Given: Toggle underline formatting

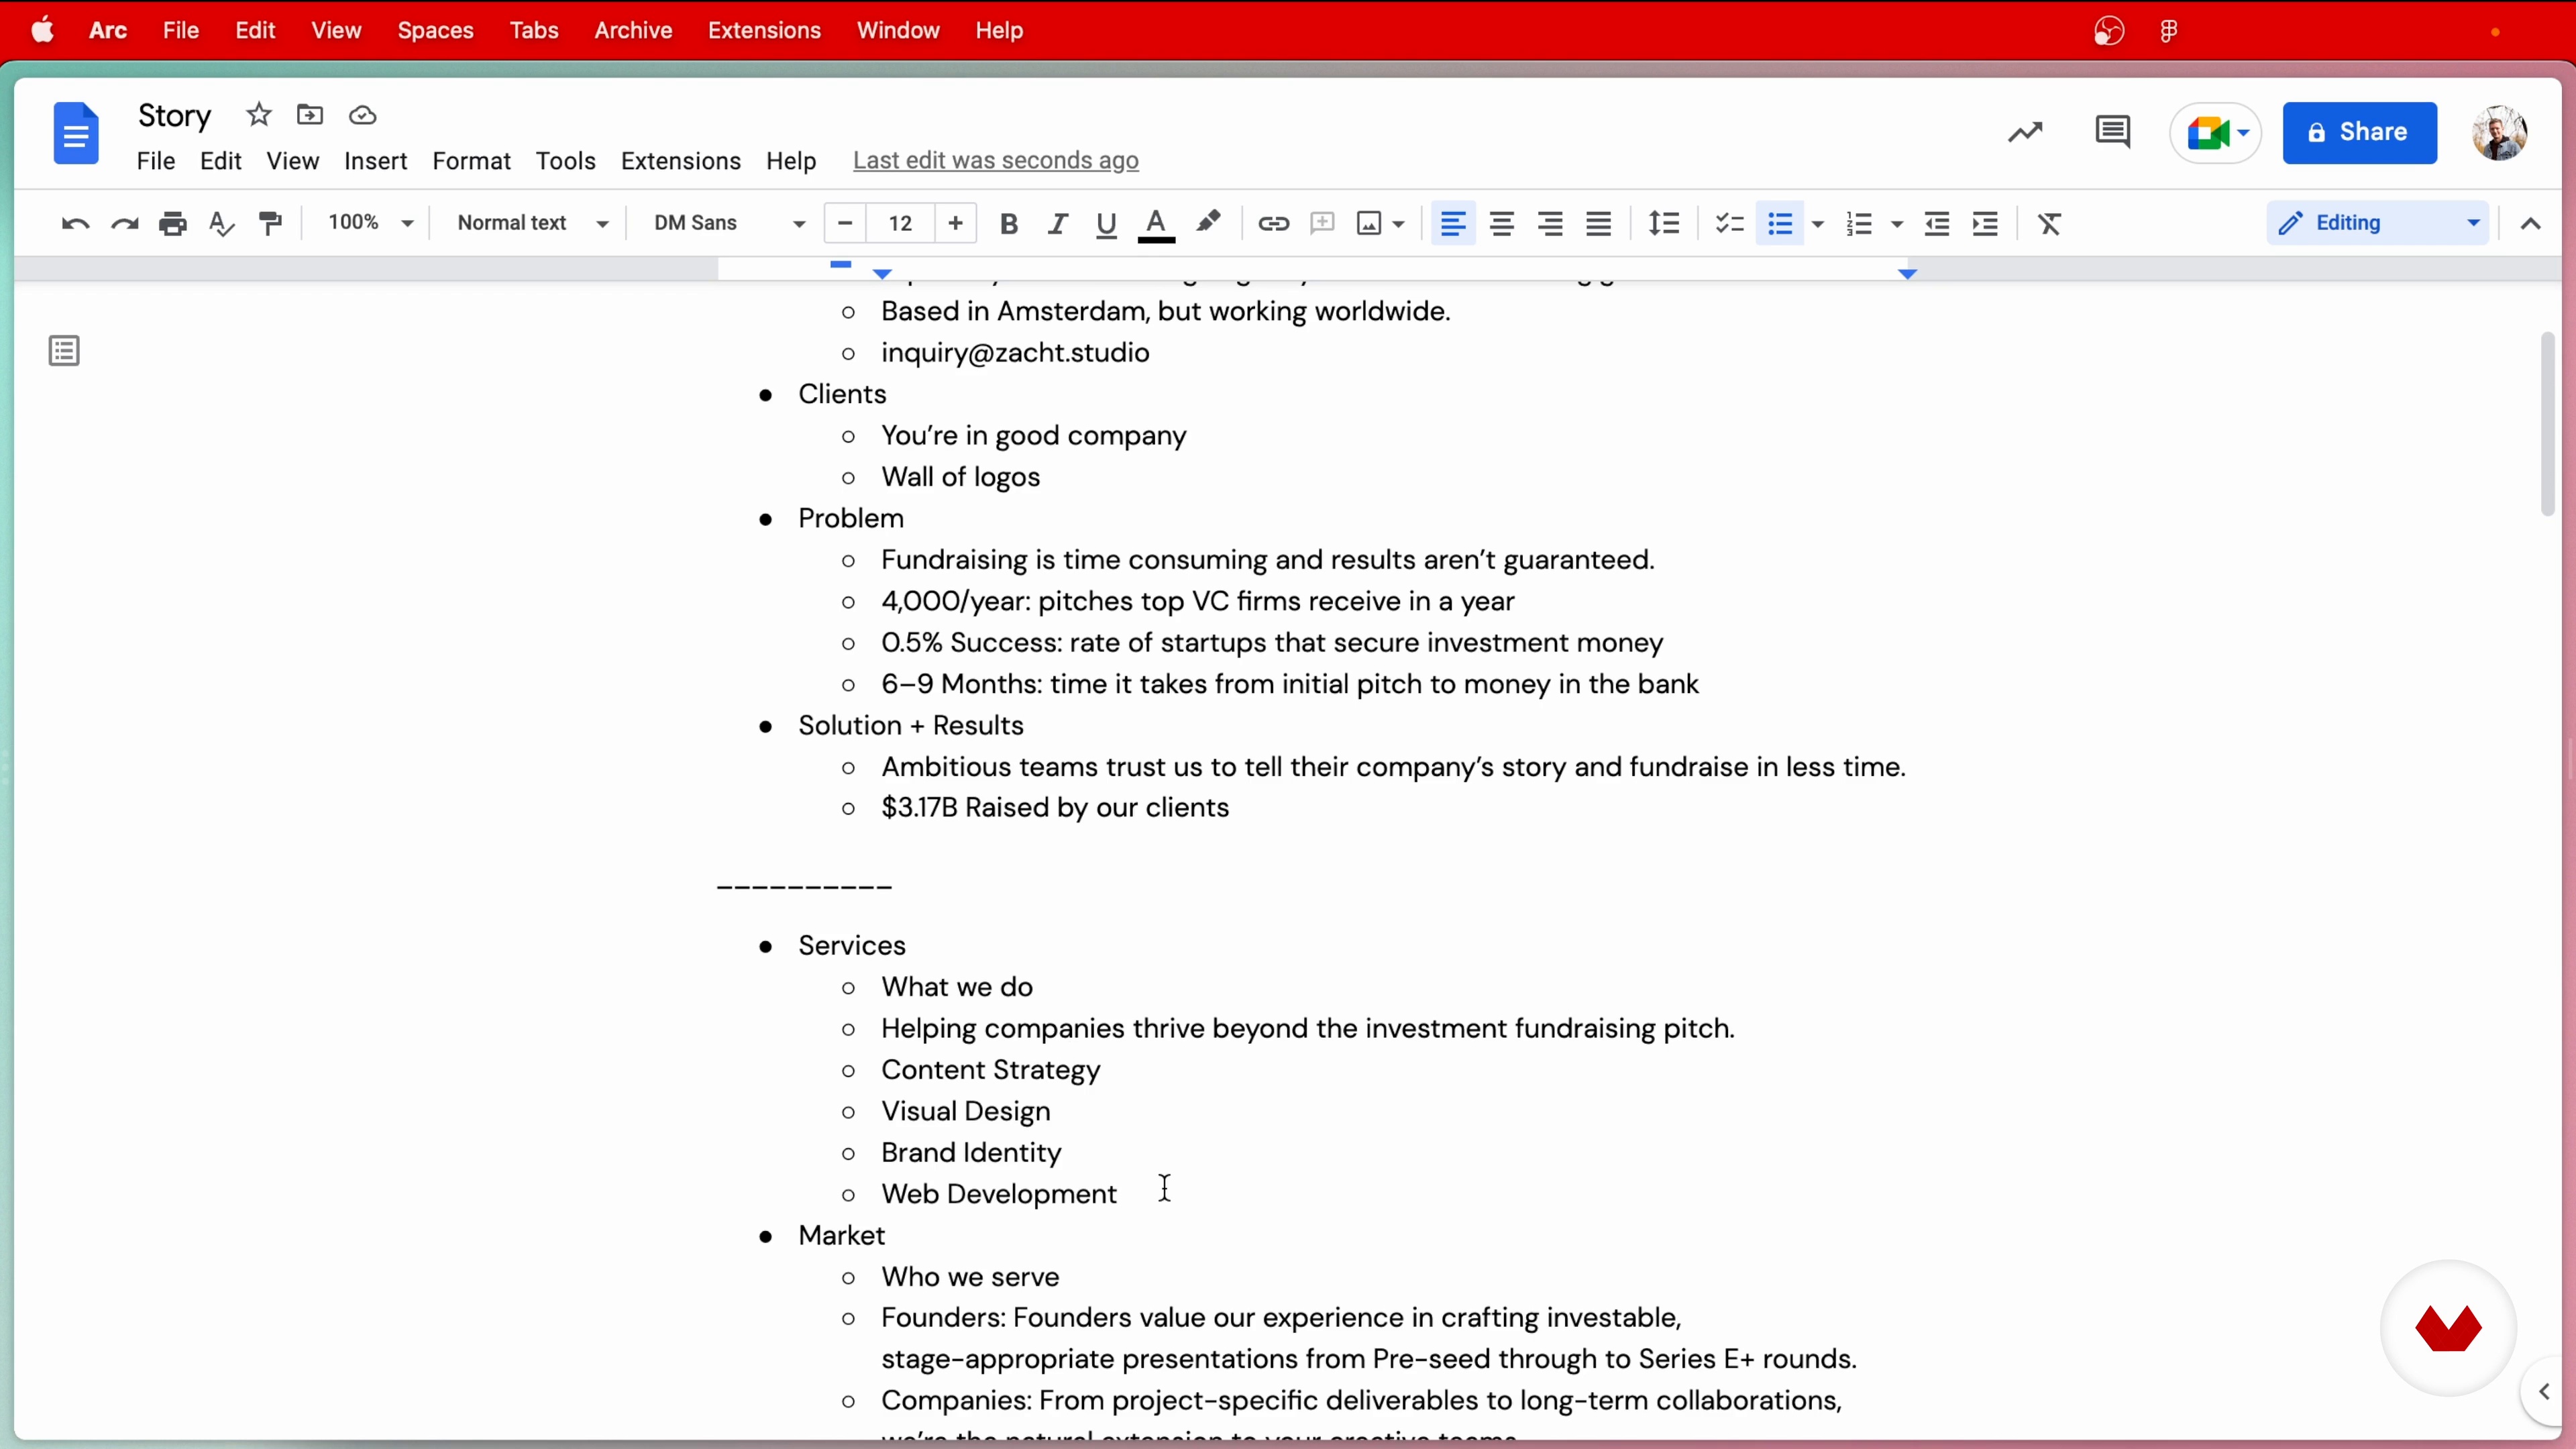Looking at the screenshot, I should pos(1106,223).
